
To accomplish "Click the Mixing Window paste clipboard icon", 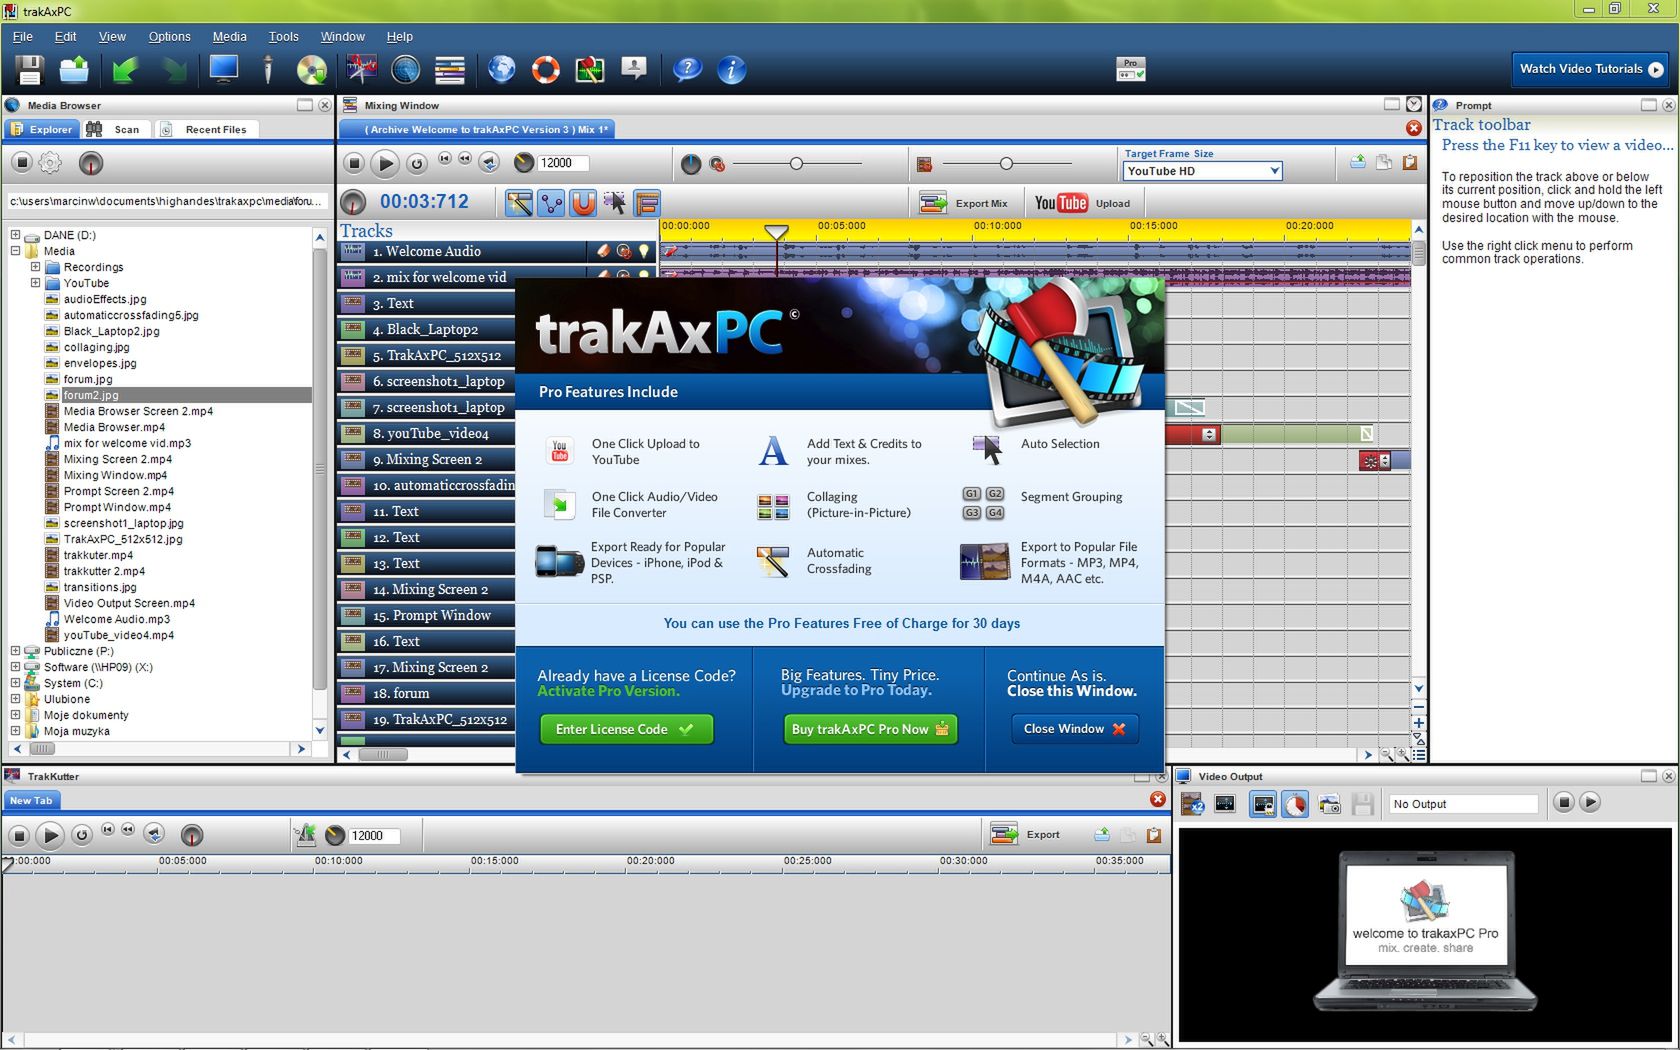I will [1410, 162].
